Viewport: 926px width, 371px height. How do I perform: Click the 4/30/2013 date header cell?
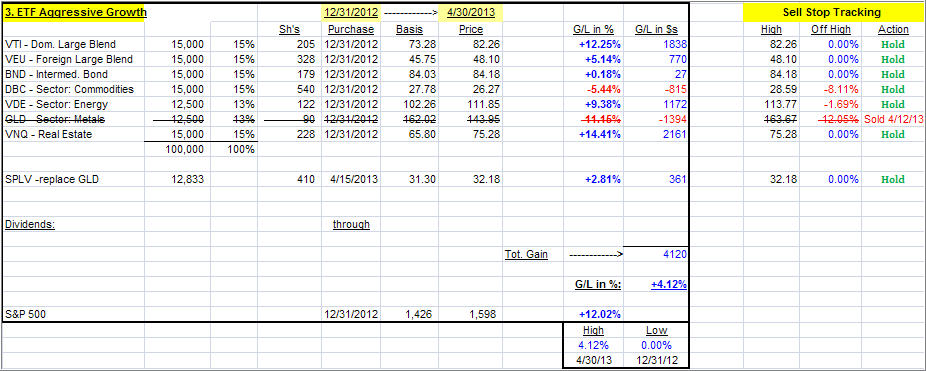click(471, 12)
